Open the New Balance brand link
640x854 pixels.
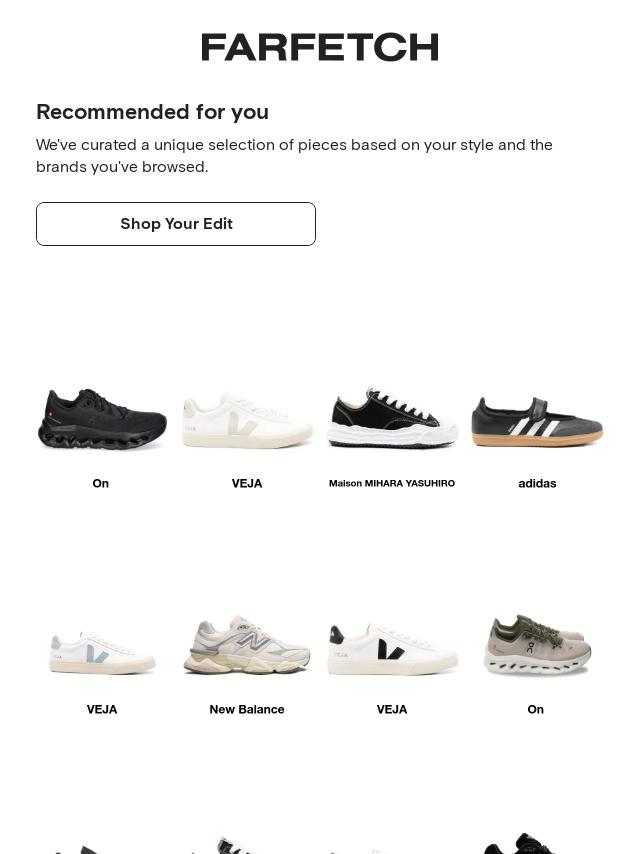click(247, 709)
